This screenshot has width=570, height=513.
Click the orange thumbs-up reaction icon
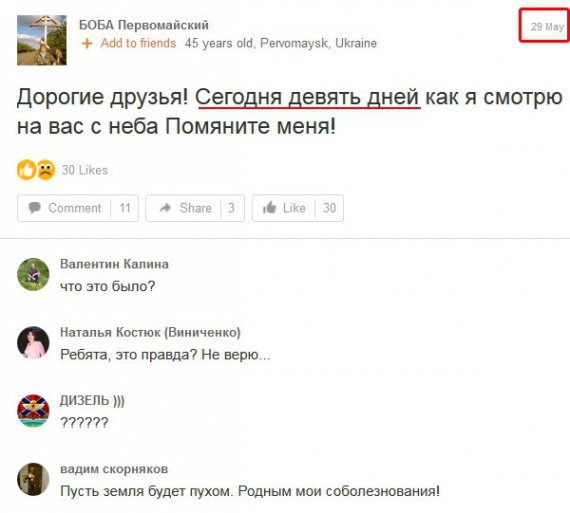(27, 170)
